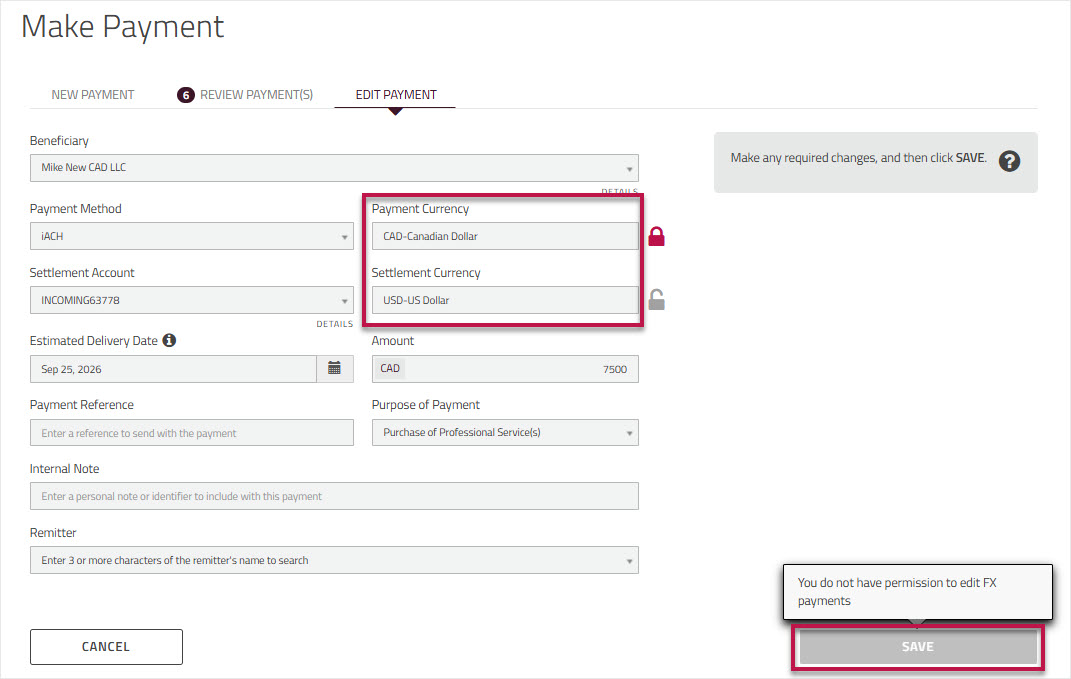Screen dimensions: 1071x679
Task: Toggle the gray unlocked padlock beside Settlement Currency
Action: point(656,299)
